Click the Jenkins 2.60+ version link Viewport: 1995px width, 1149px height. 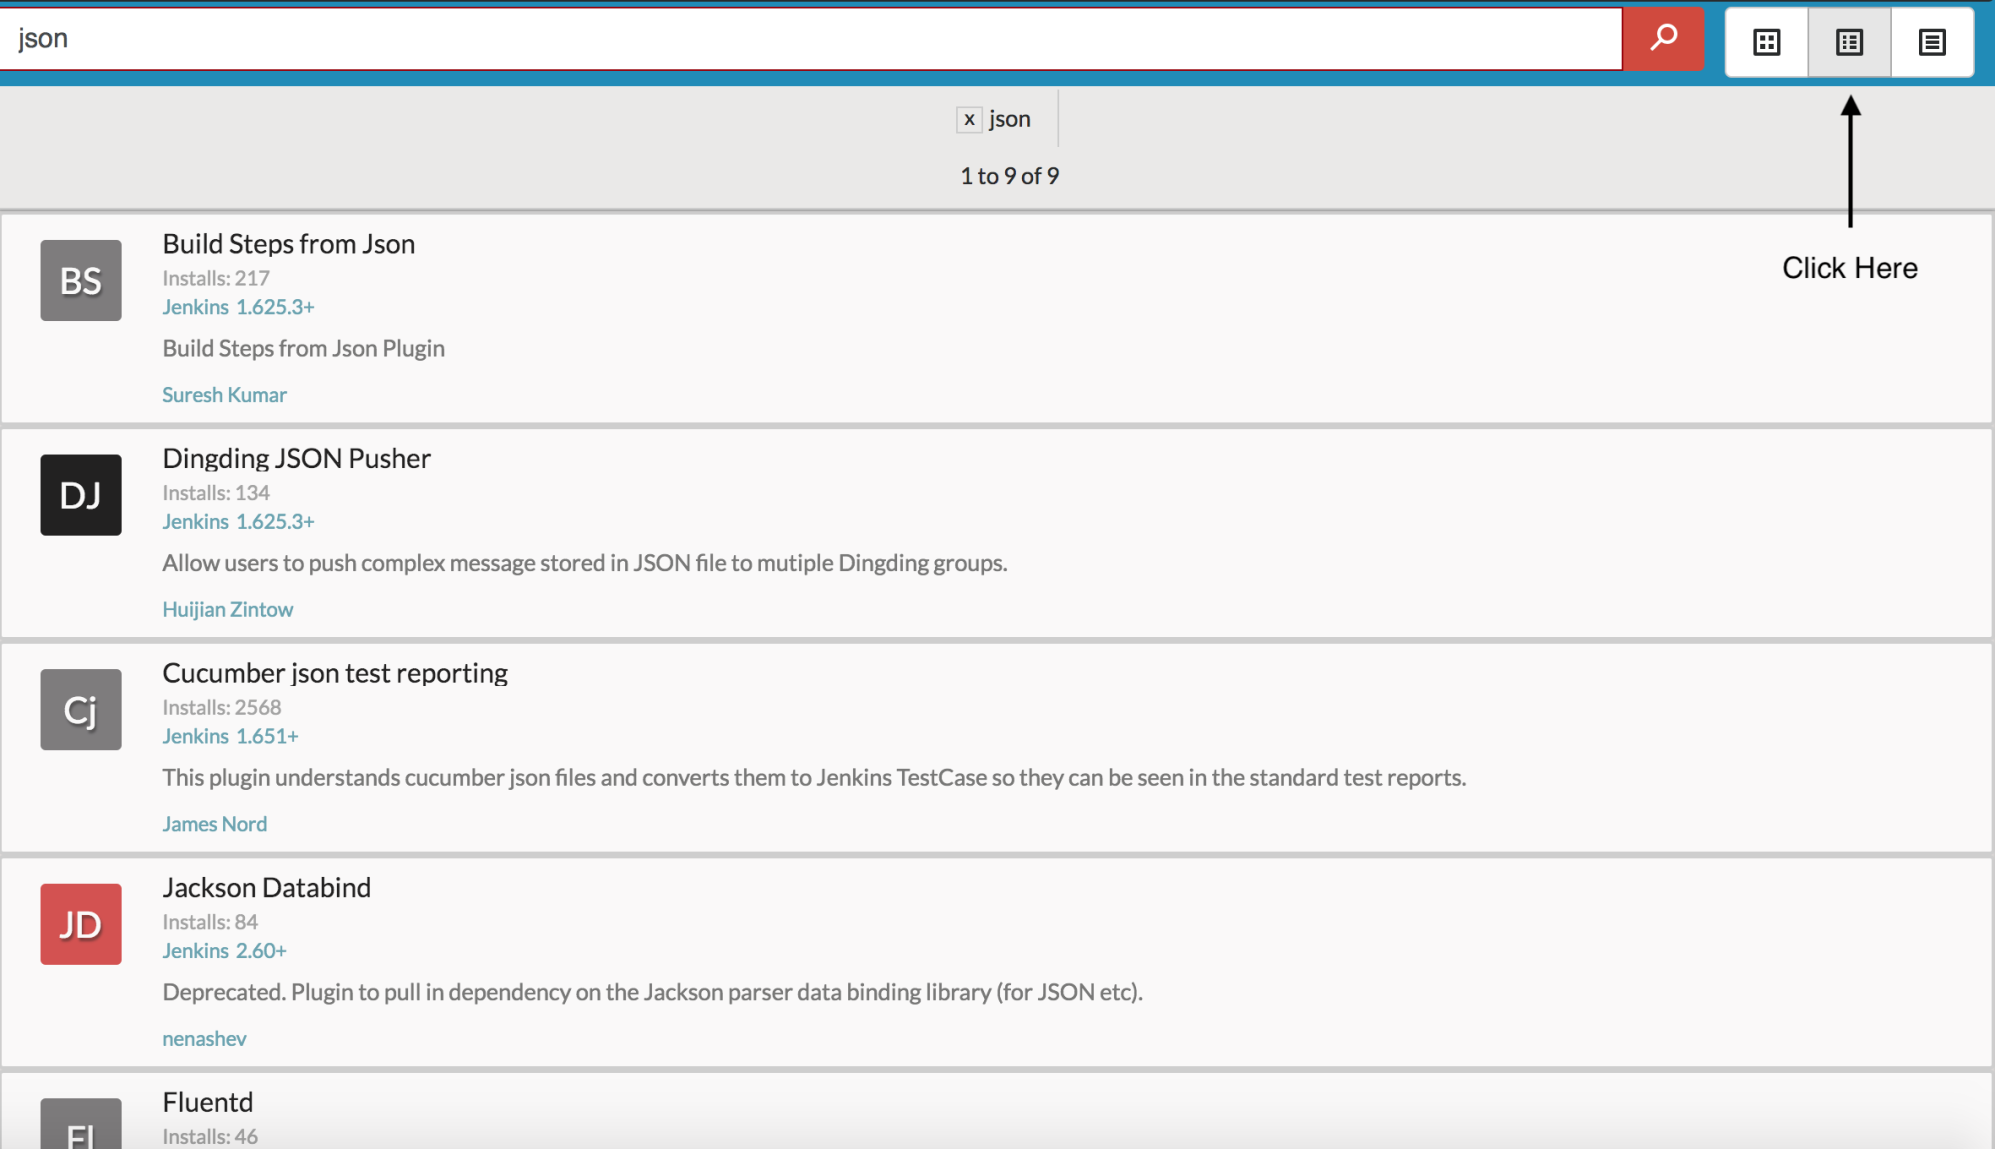click(x=224, y=951)
